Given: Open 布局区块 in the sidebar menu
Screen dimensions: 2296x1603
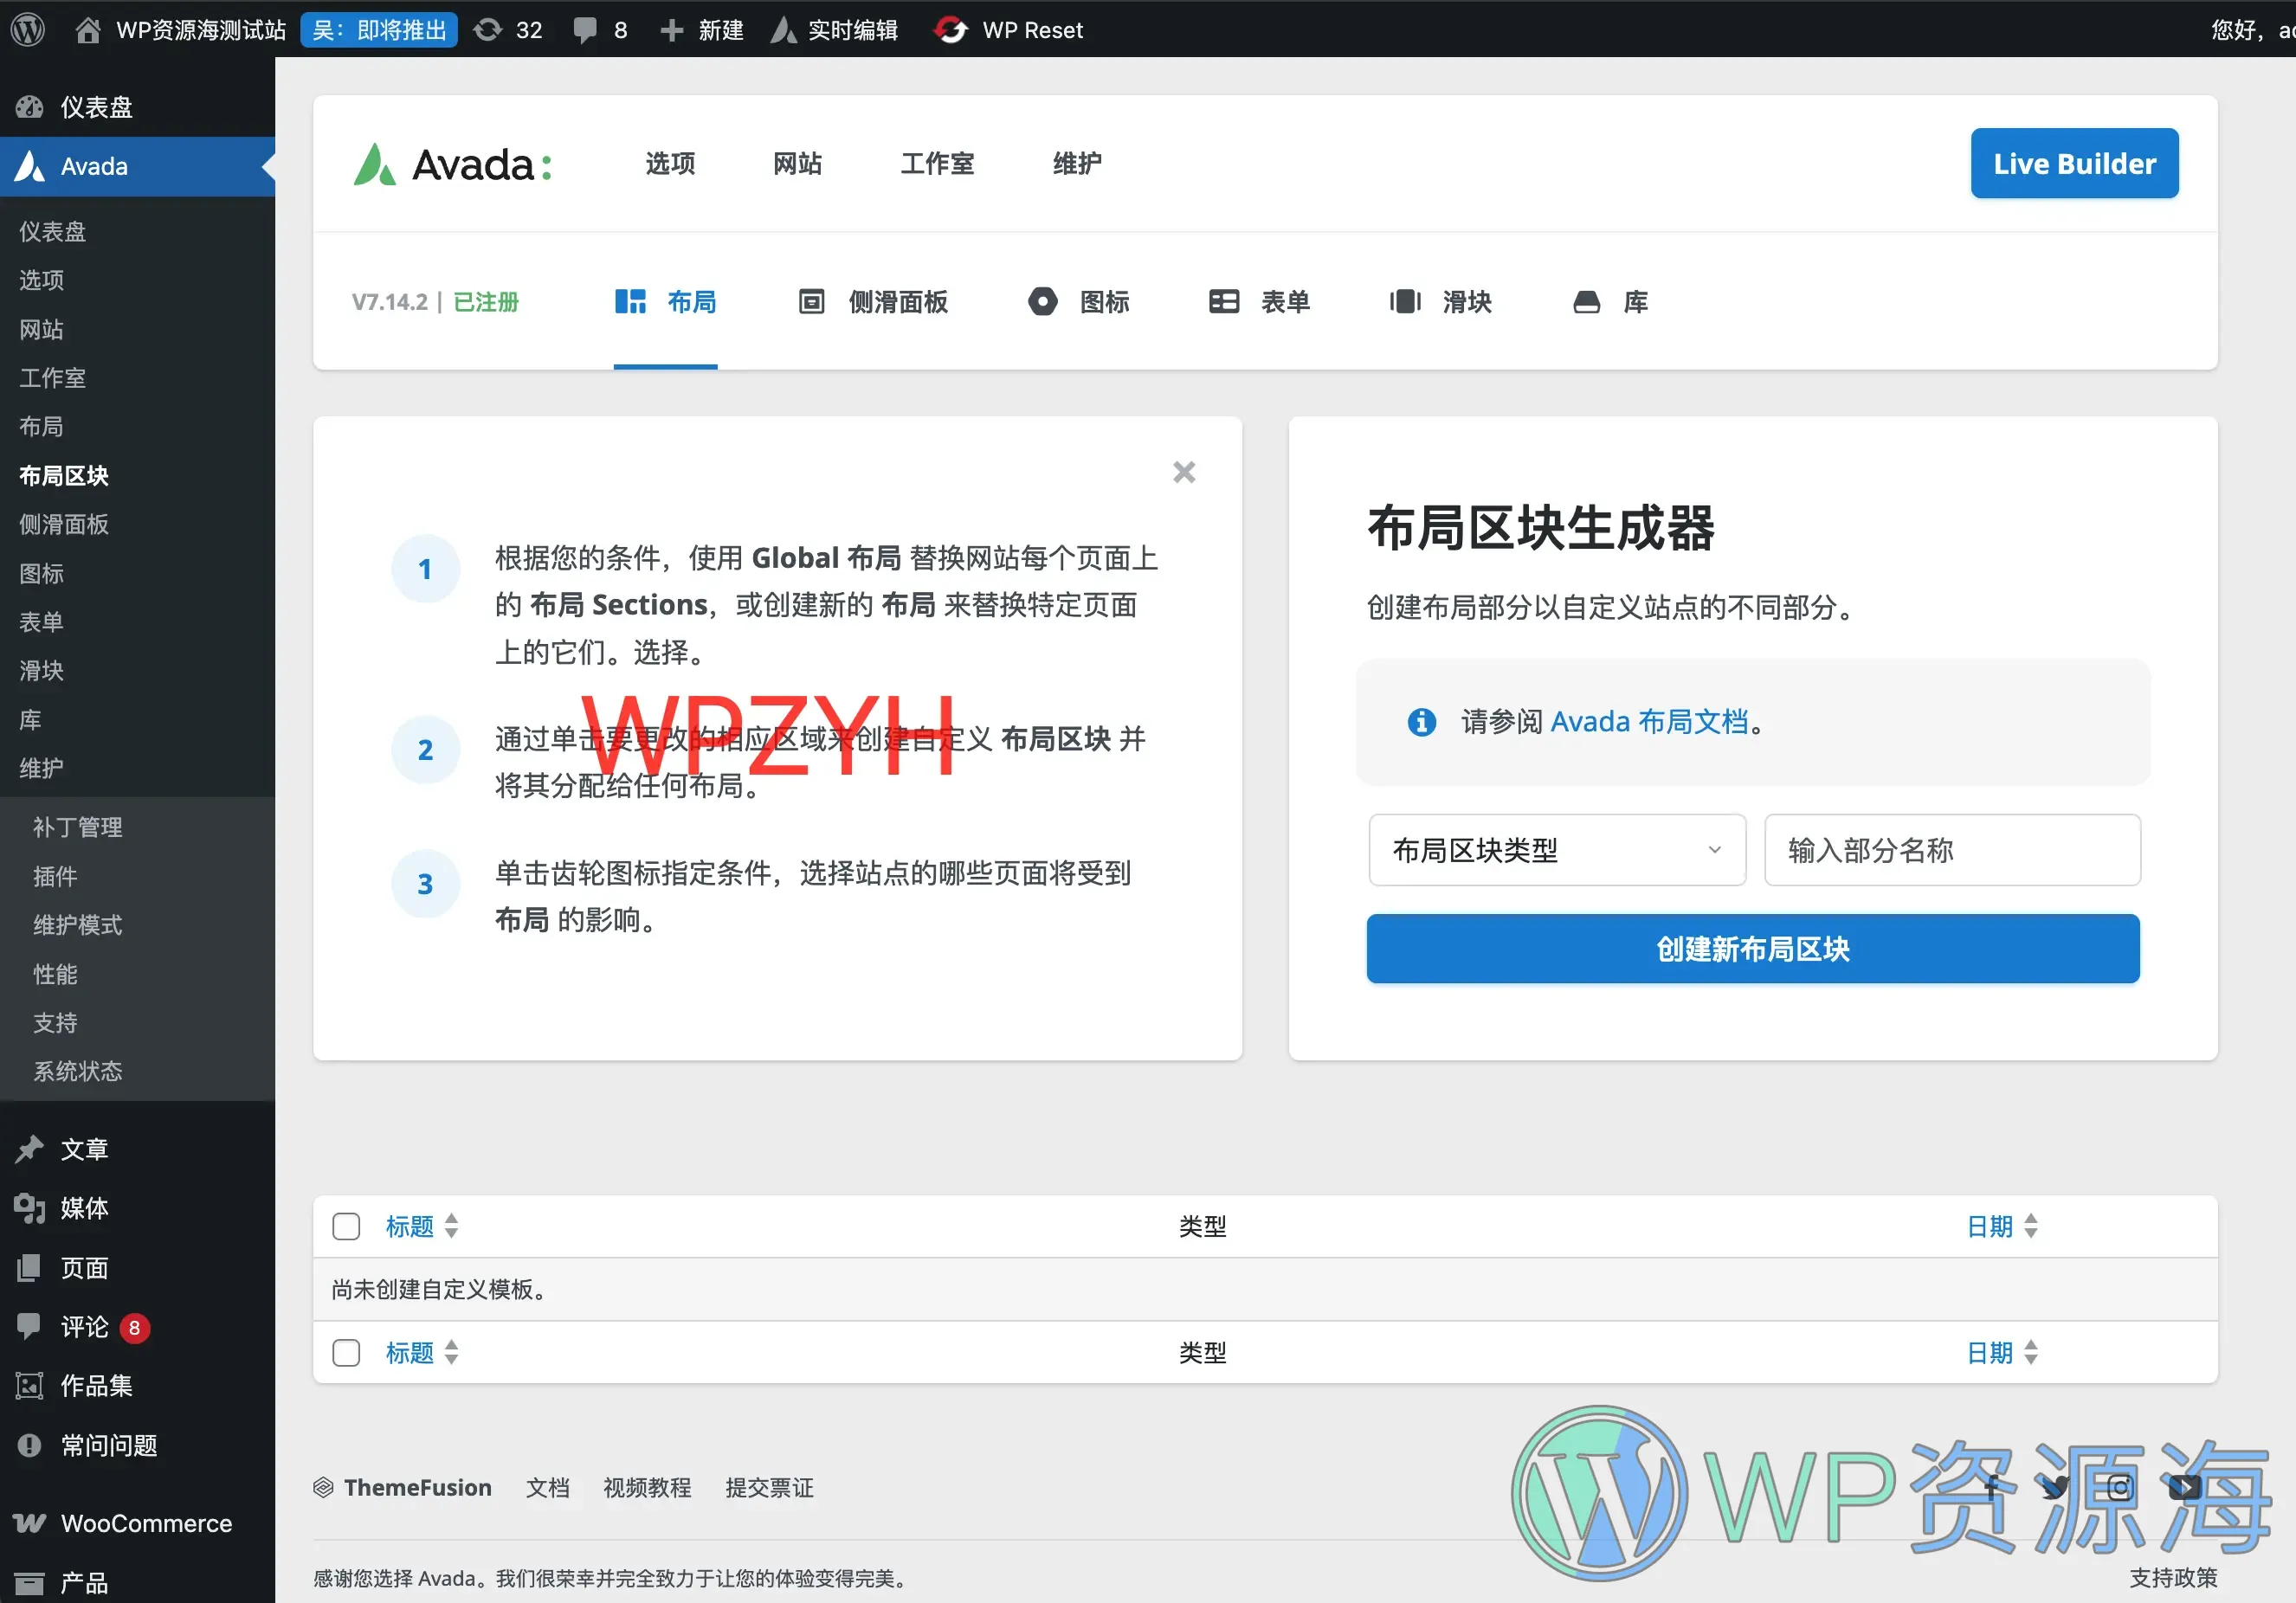Looking at the screenshot, I should (x=63, y=475).
